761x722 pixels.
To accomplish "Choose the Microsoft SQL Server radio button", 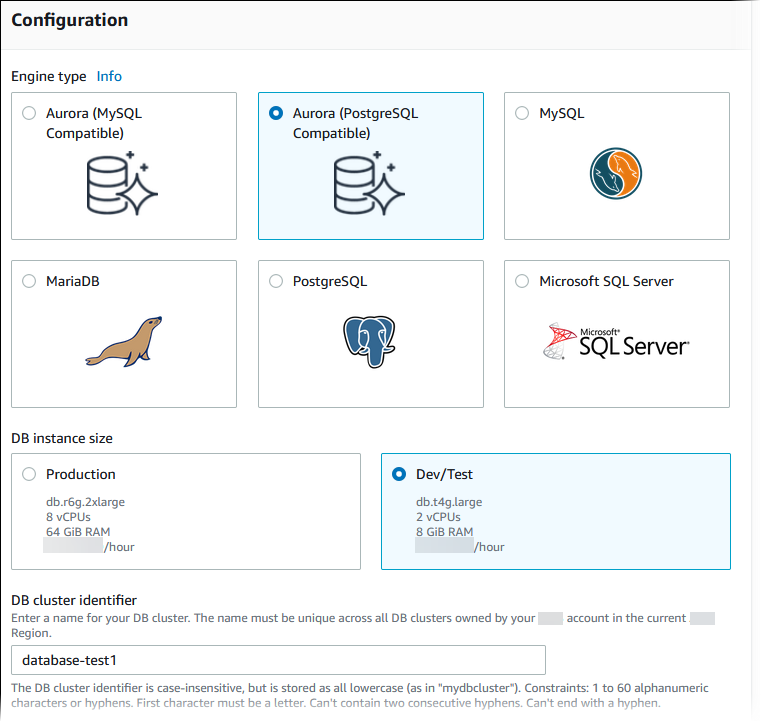I will 522,282.
